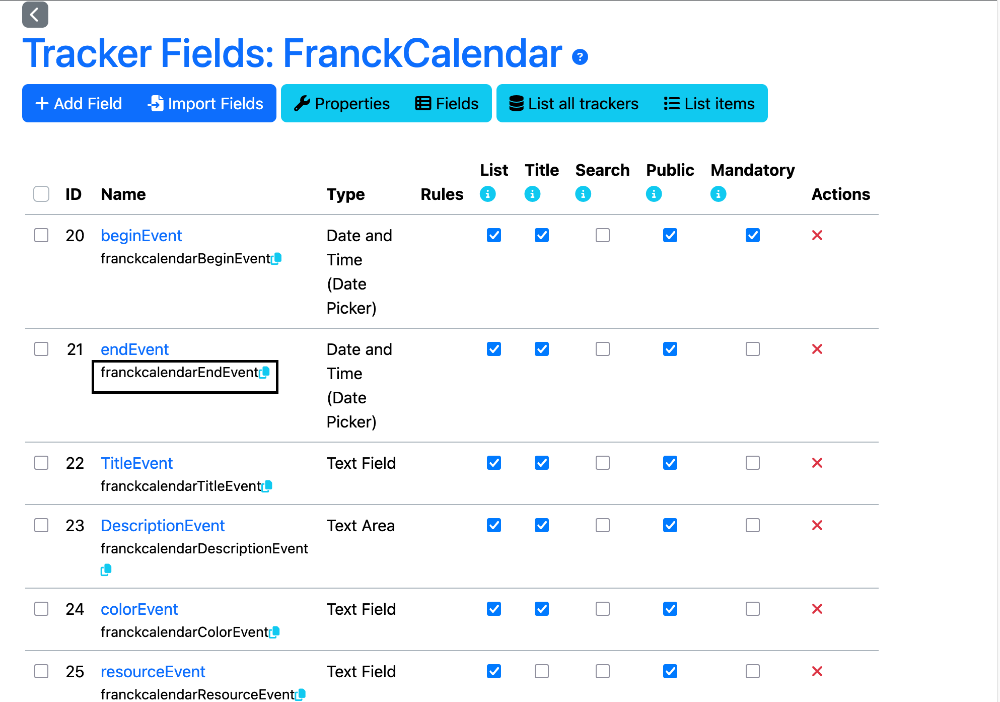Check Title checkbox for resourceEvent row
The width and height of the screenshot is (1000, 702).
[541, 671]
